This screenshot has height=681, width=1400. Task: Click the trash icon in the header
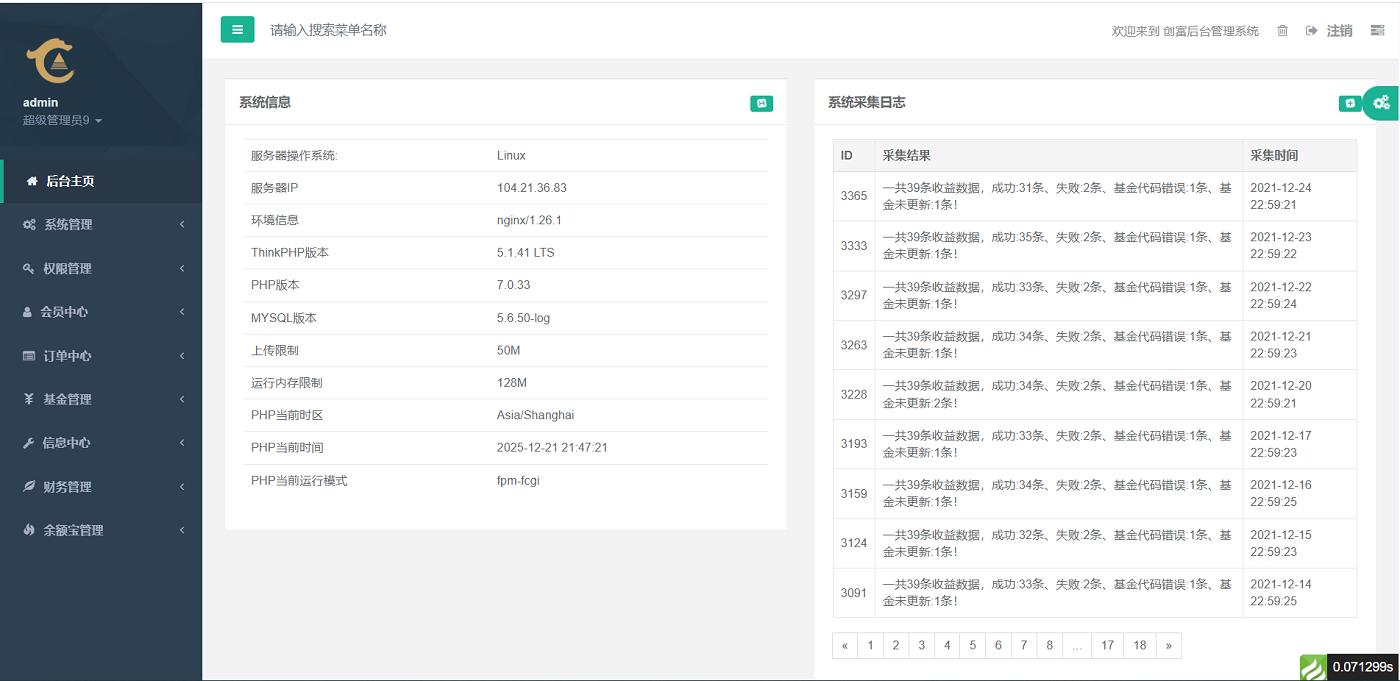[x=1282, y=31]
